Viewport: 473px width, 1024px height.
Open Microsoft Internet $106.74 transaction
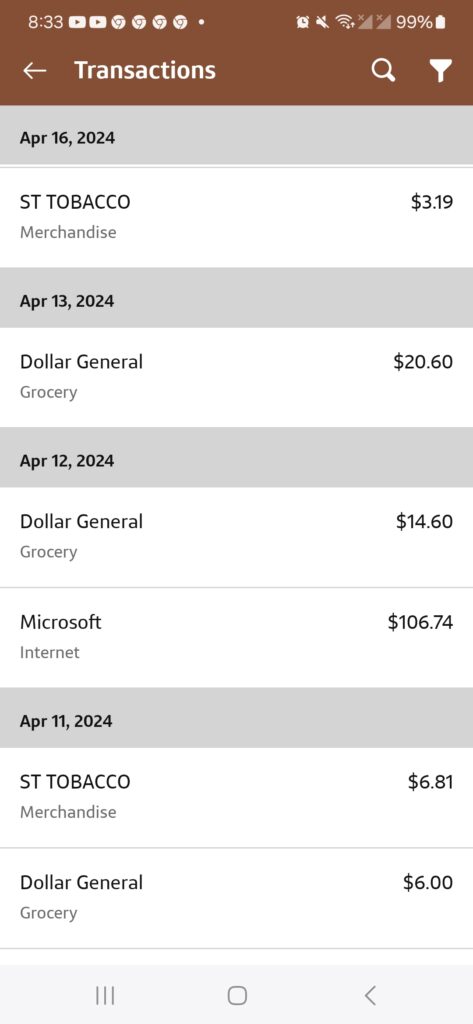click(x=236, y=637)
